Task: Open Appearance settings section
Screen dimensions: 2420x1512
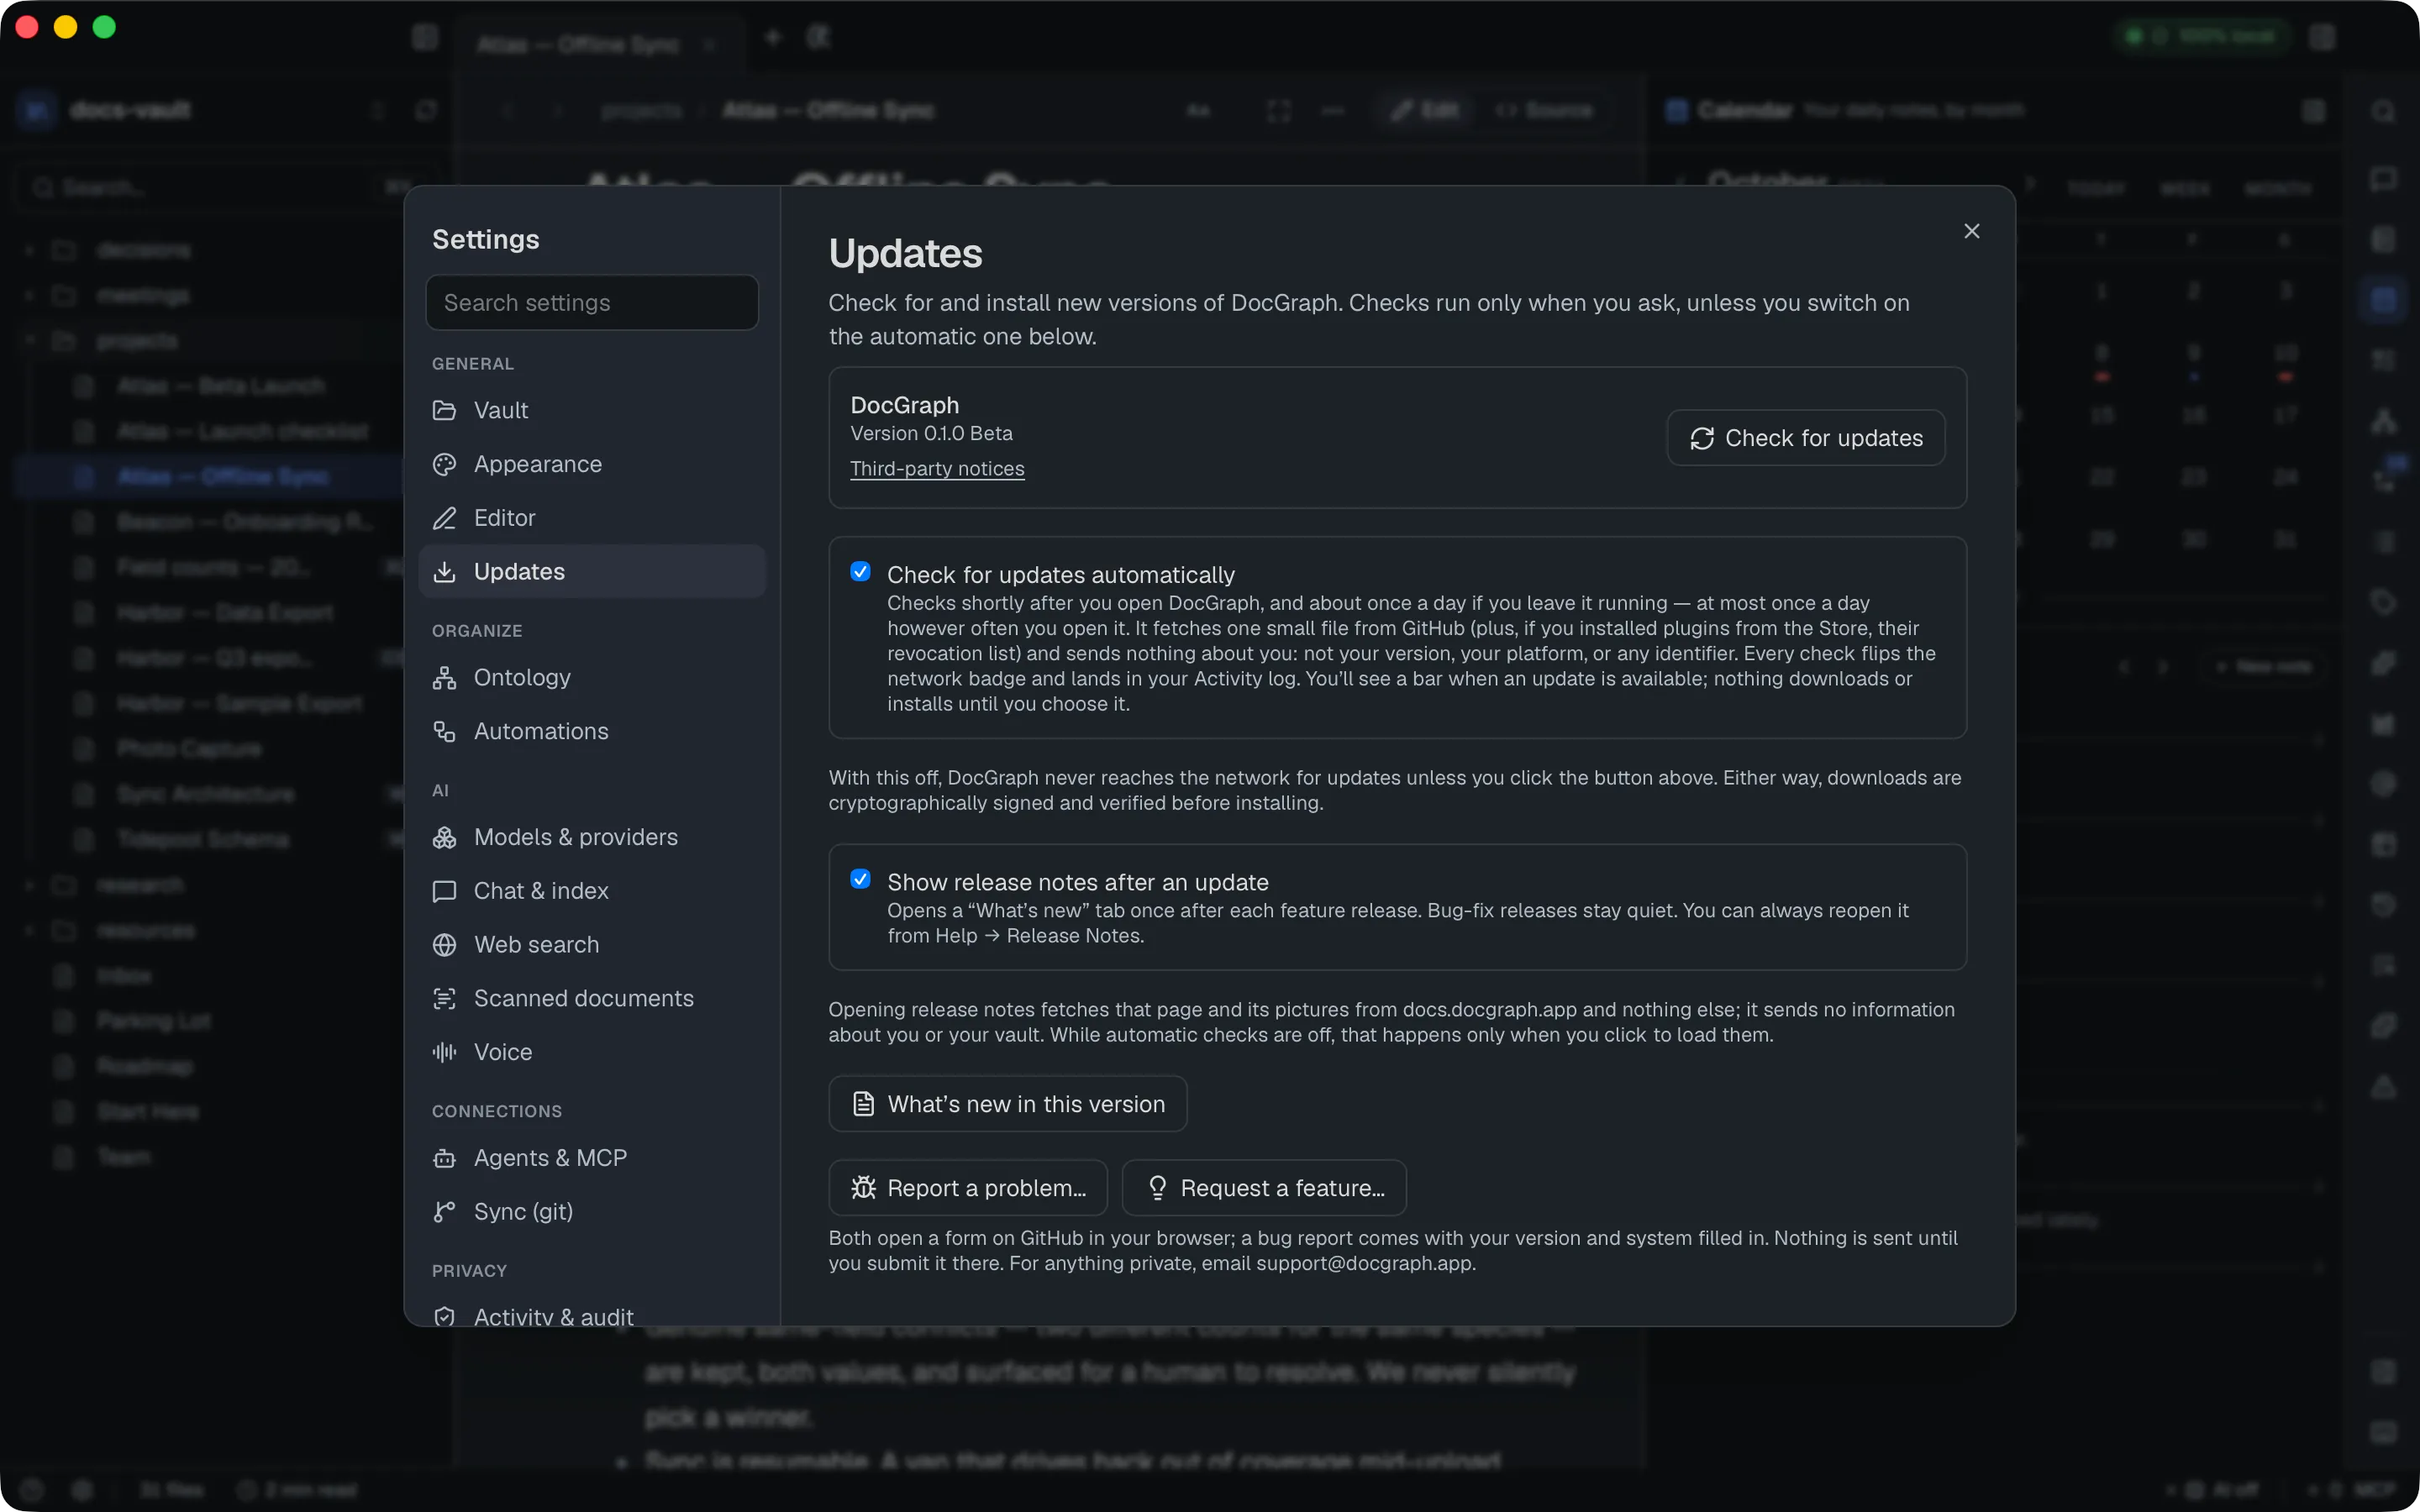Action: pos(592,464)
